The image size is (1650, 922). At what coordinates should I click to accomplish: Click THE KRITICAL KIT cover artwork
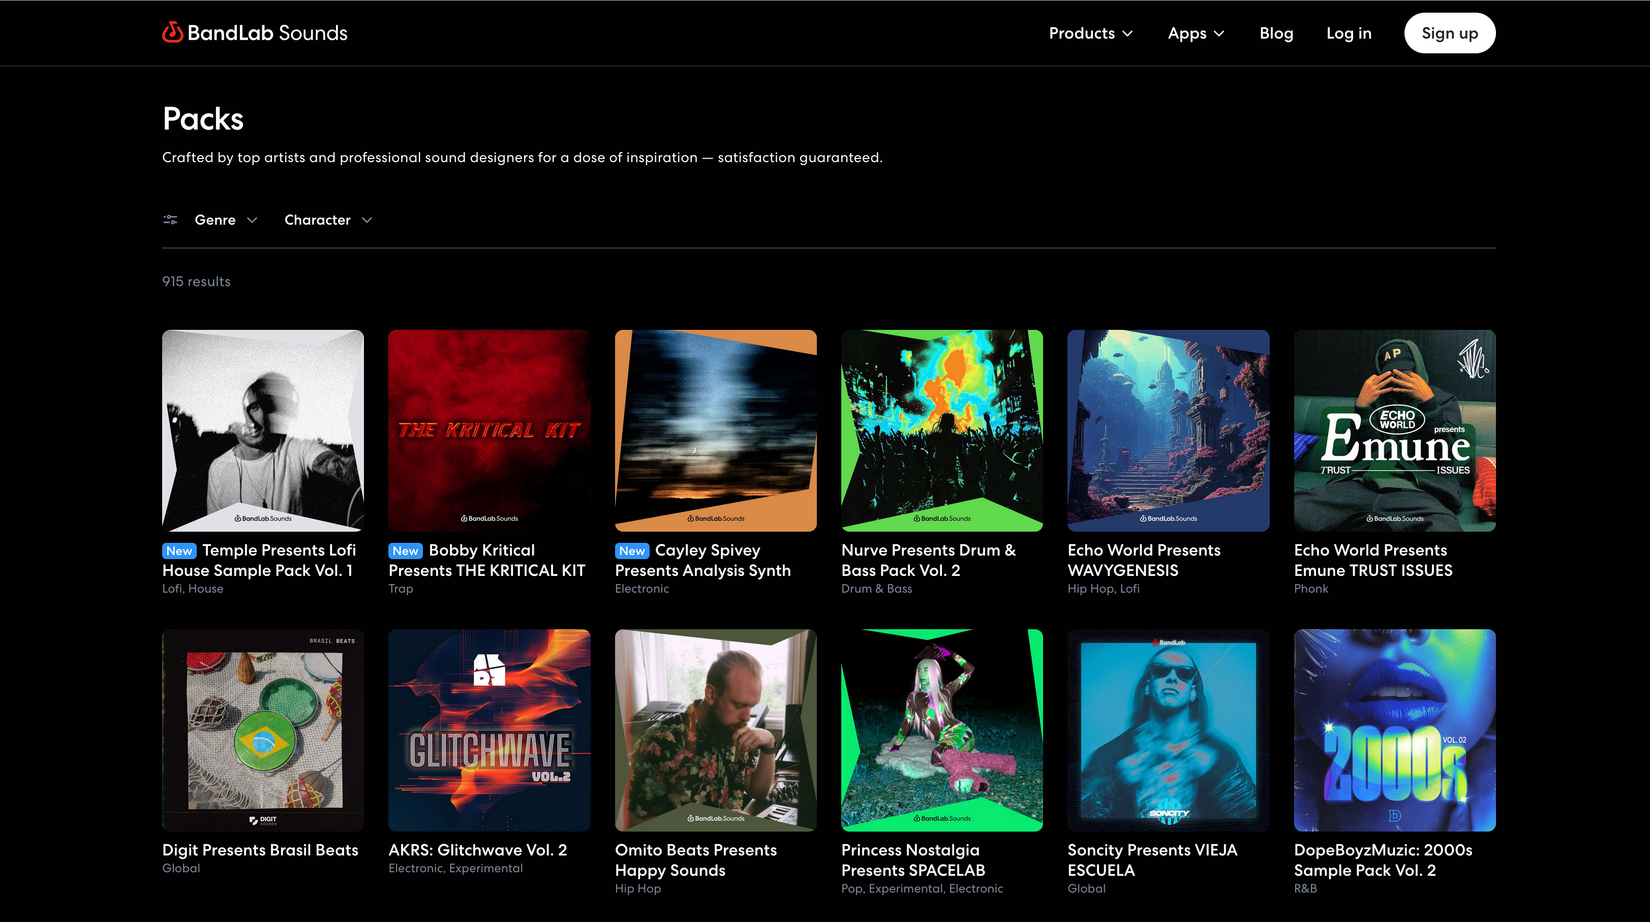click(x=489, y=431)
